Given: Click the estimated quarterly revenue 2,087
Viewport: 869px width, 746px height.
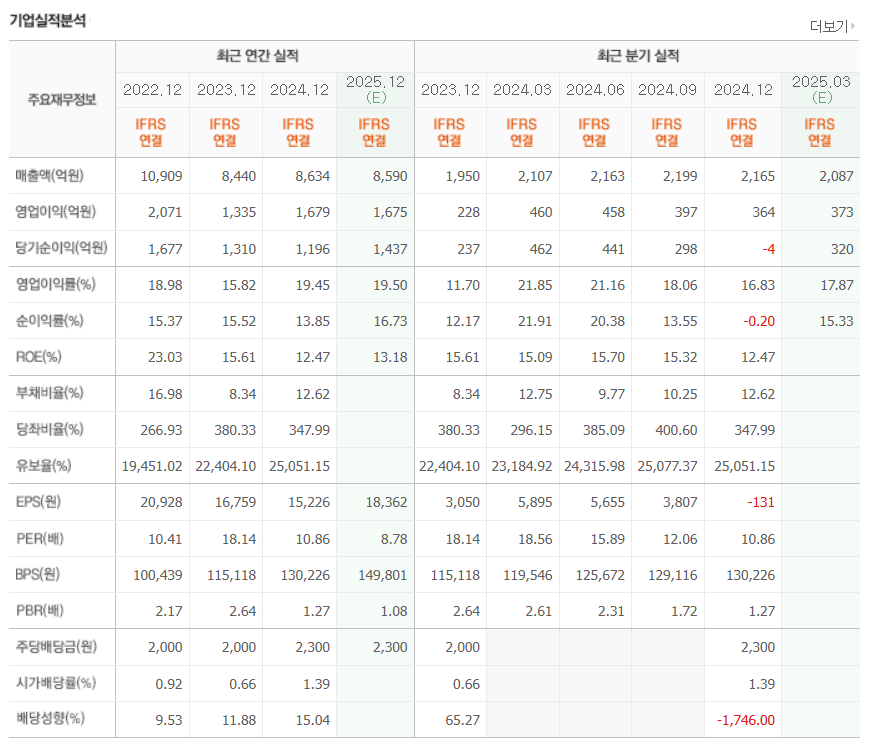Looking at the screenshot, I should point(836,176).
